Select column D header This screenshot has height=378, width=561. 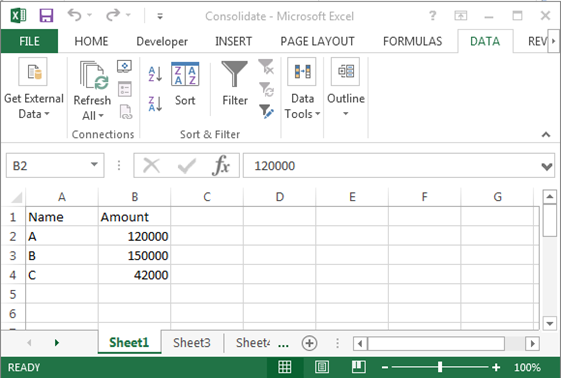pyautogui.click(x=280, y=197)
